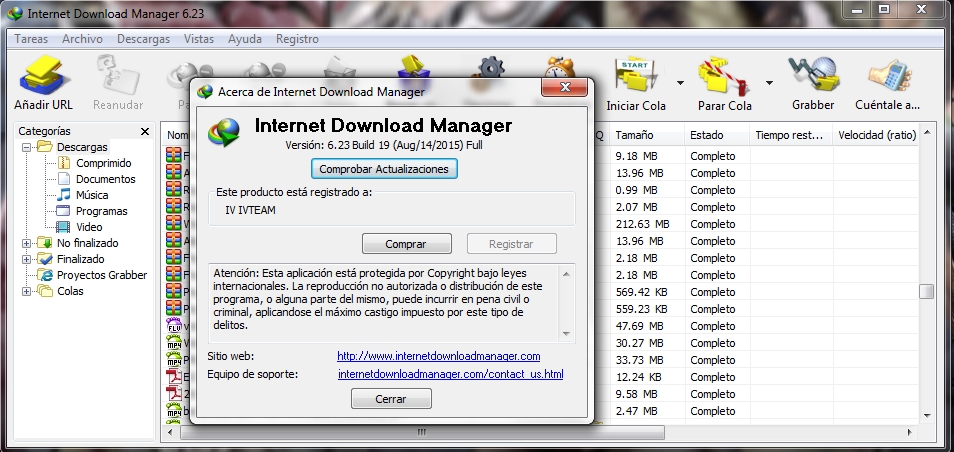Click the Finalizado checkmark folder icon
Image resolution: width=954 pixels, height=452 pixels.
pyautogui.click(x=44, y=259)
